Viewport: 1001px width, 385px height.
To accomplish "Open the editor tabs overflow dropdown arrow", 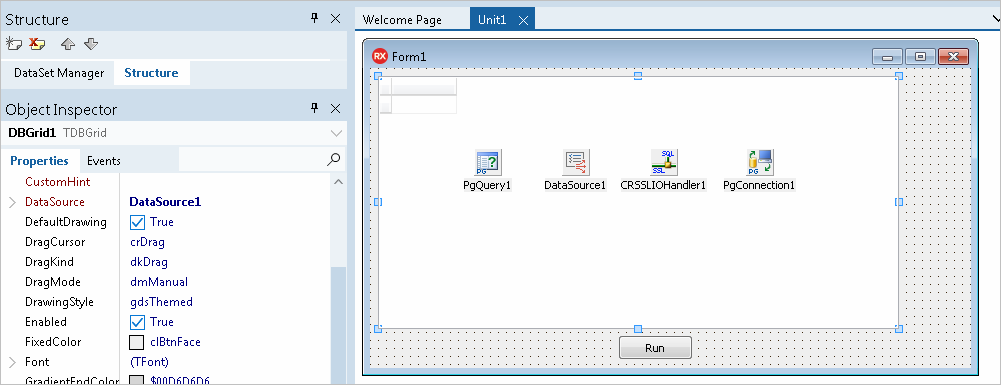I will [x=996, y=20].
